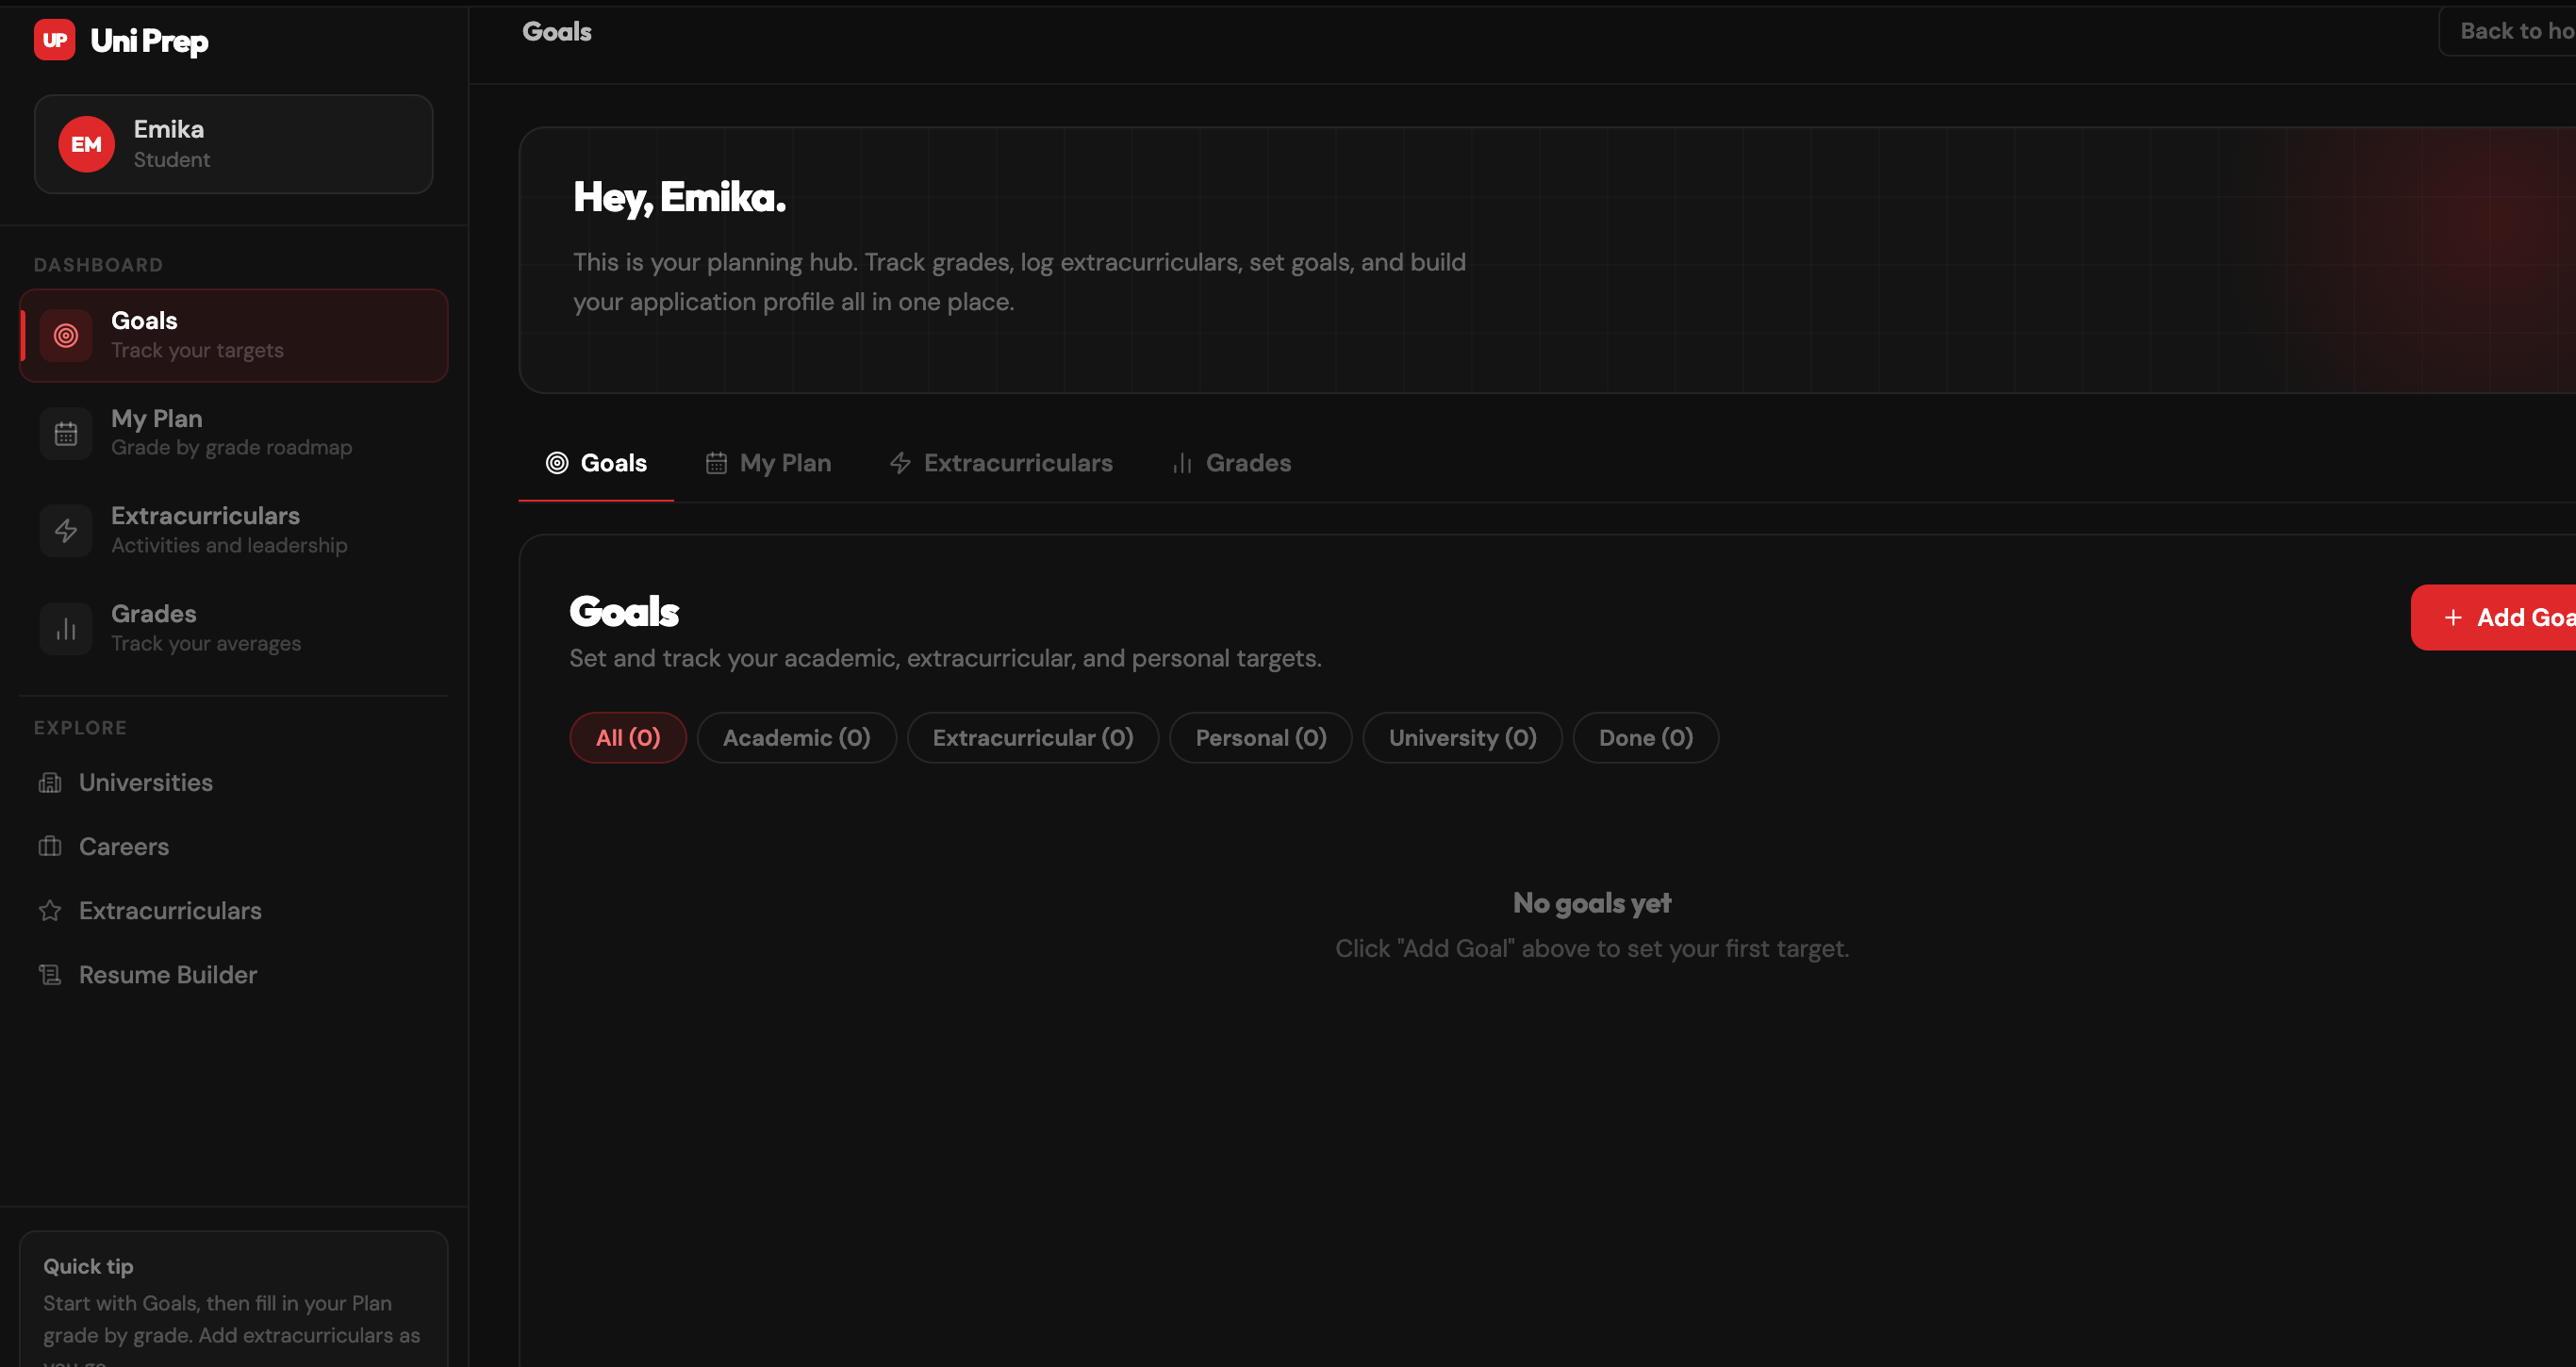Click the UniPrep UP logo icon
The height and width of the screenshot is (1367, 2576).
click(54, 40)
